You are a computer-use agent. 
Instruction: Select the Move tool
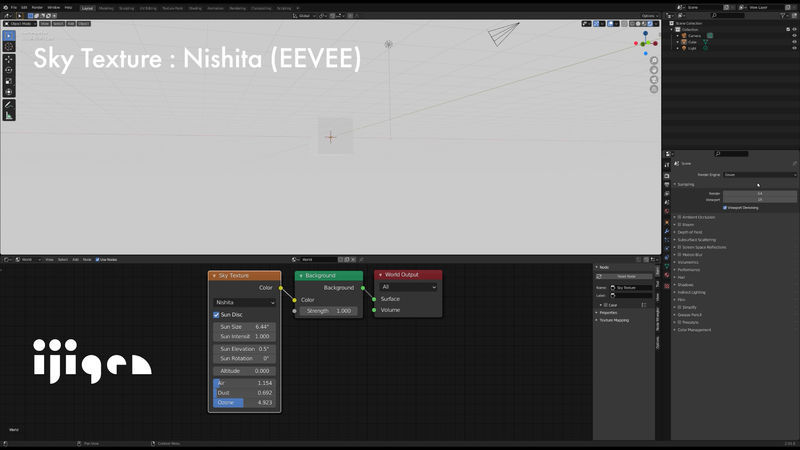coord(9,60)
